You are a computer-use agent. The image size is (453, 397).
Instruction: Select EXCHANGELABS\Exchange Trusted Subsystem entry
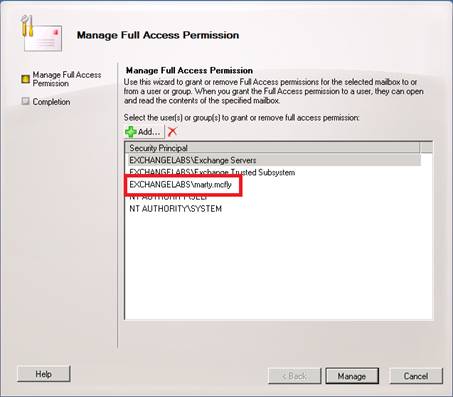(212, 172)
